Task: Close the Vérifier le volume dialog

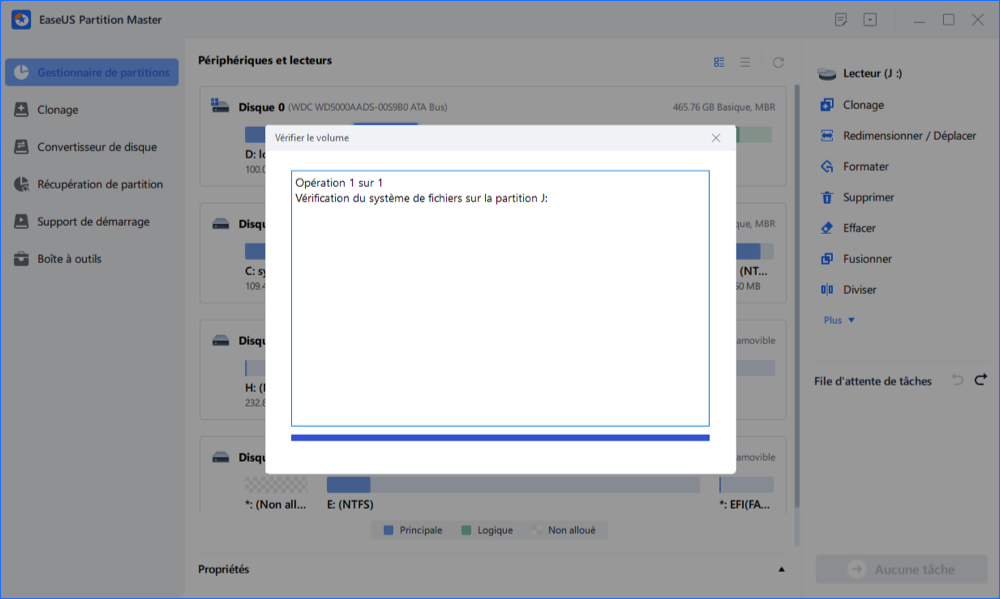Action: [716, 138]
